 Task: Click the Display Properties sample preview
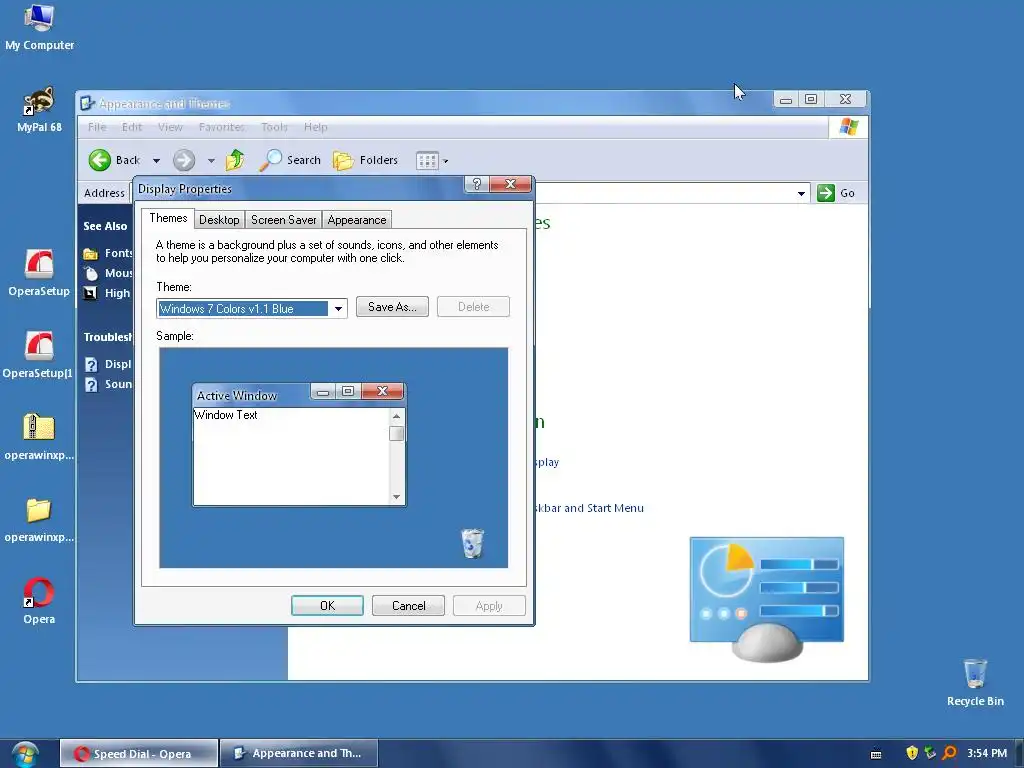coord(334,458)
